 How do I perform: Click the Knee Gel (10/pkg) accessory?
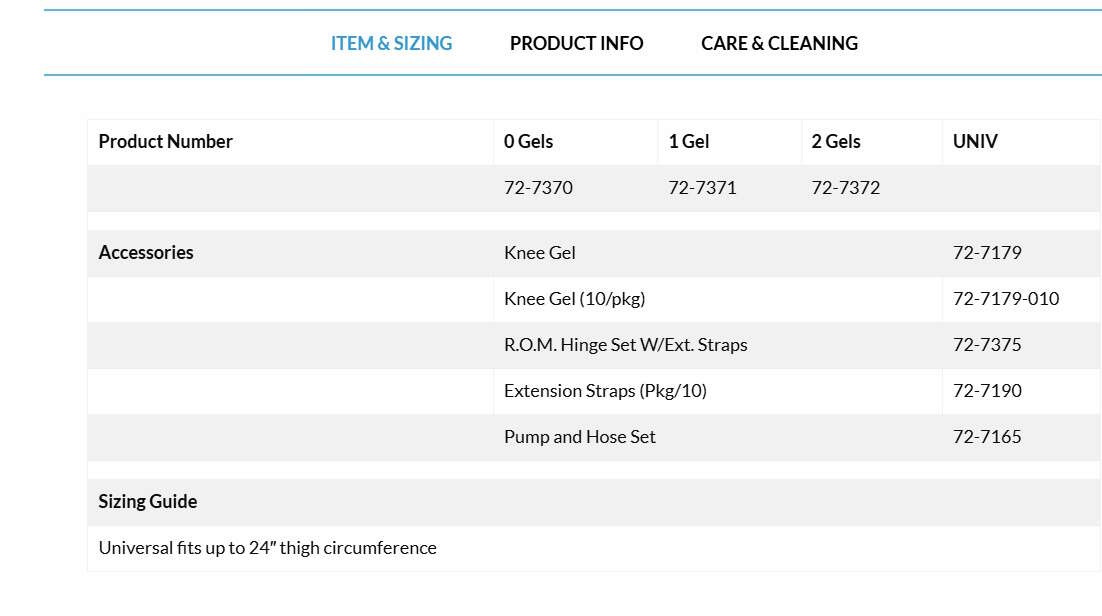(567, 299)
